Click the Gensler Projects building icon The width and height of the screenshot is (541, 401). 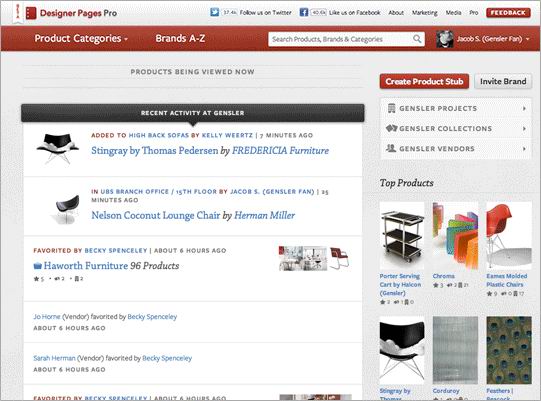pyautogui.click(x=391, y=108)
